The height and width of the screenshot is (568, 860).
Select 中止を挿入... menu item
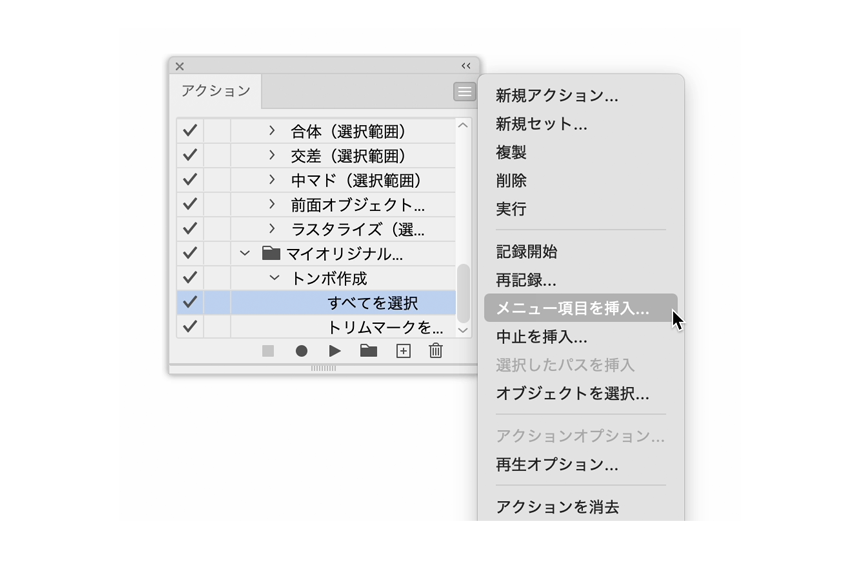click(541, 337)
